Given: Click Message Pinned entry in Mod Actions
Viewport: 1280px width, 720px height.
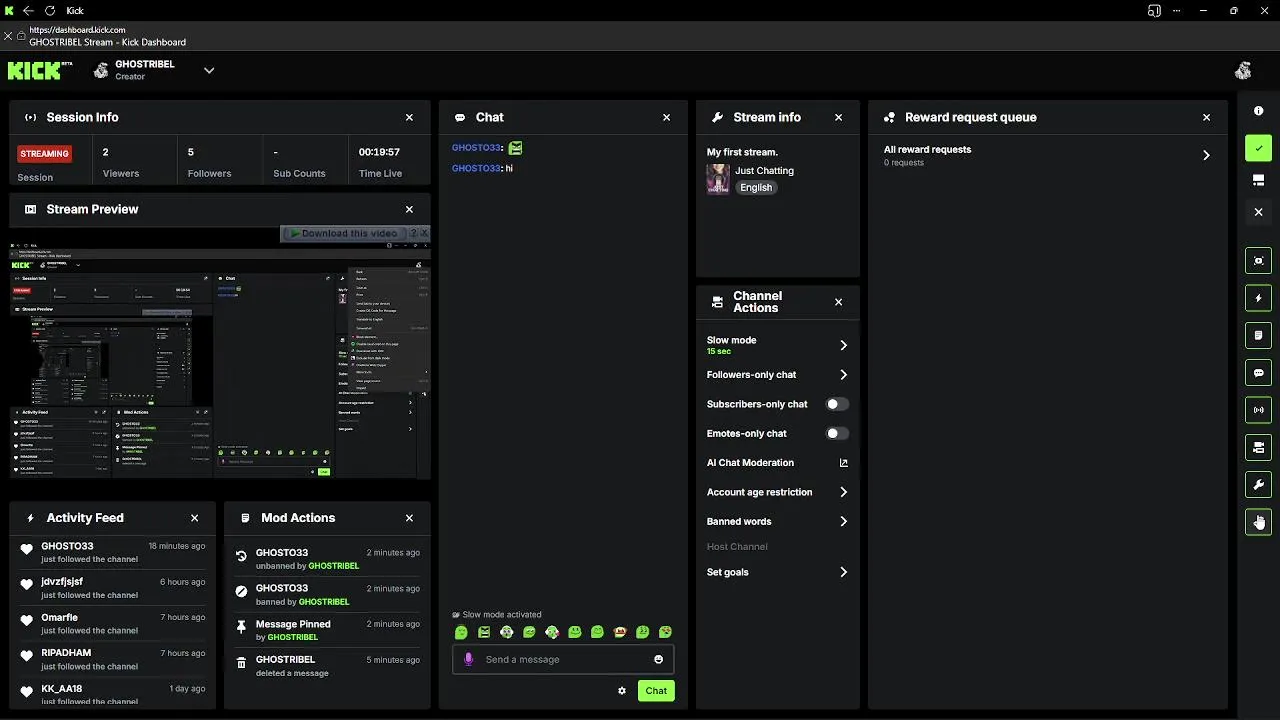Looking at the screenshot, I should coord(327,630).
